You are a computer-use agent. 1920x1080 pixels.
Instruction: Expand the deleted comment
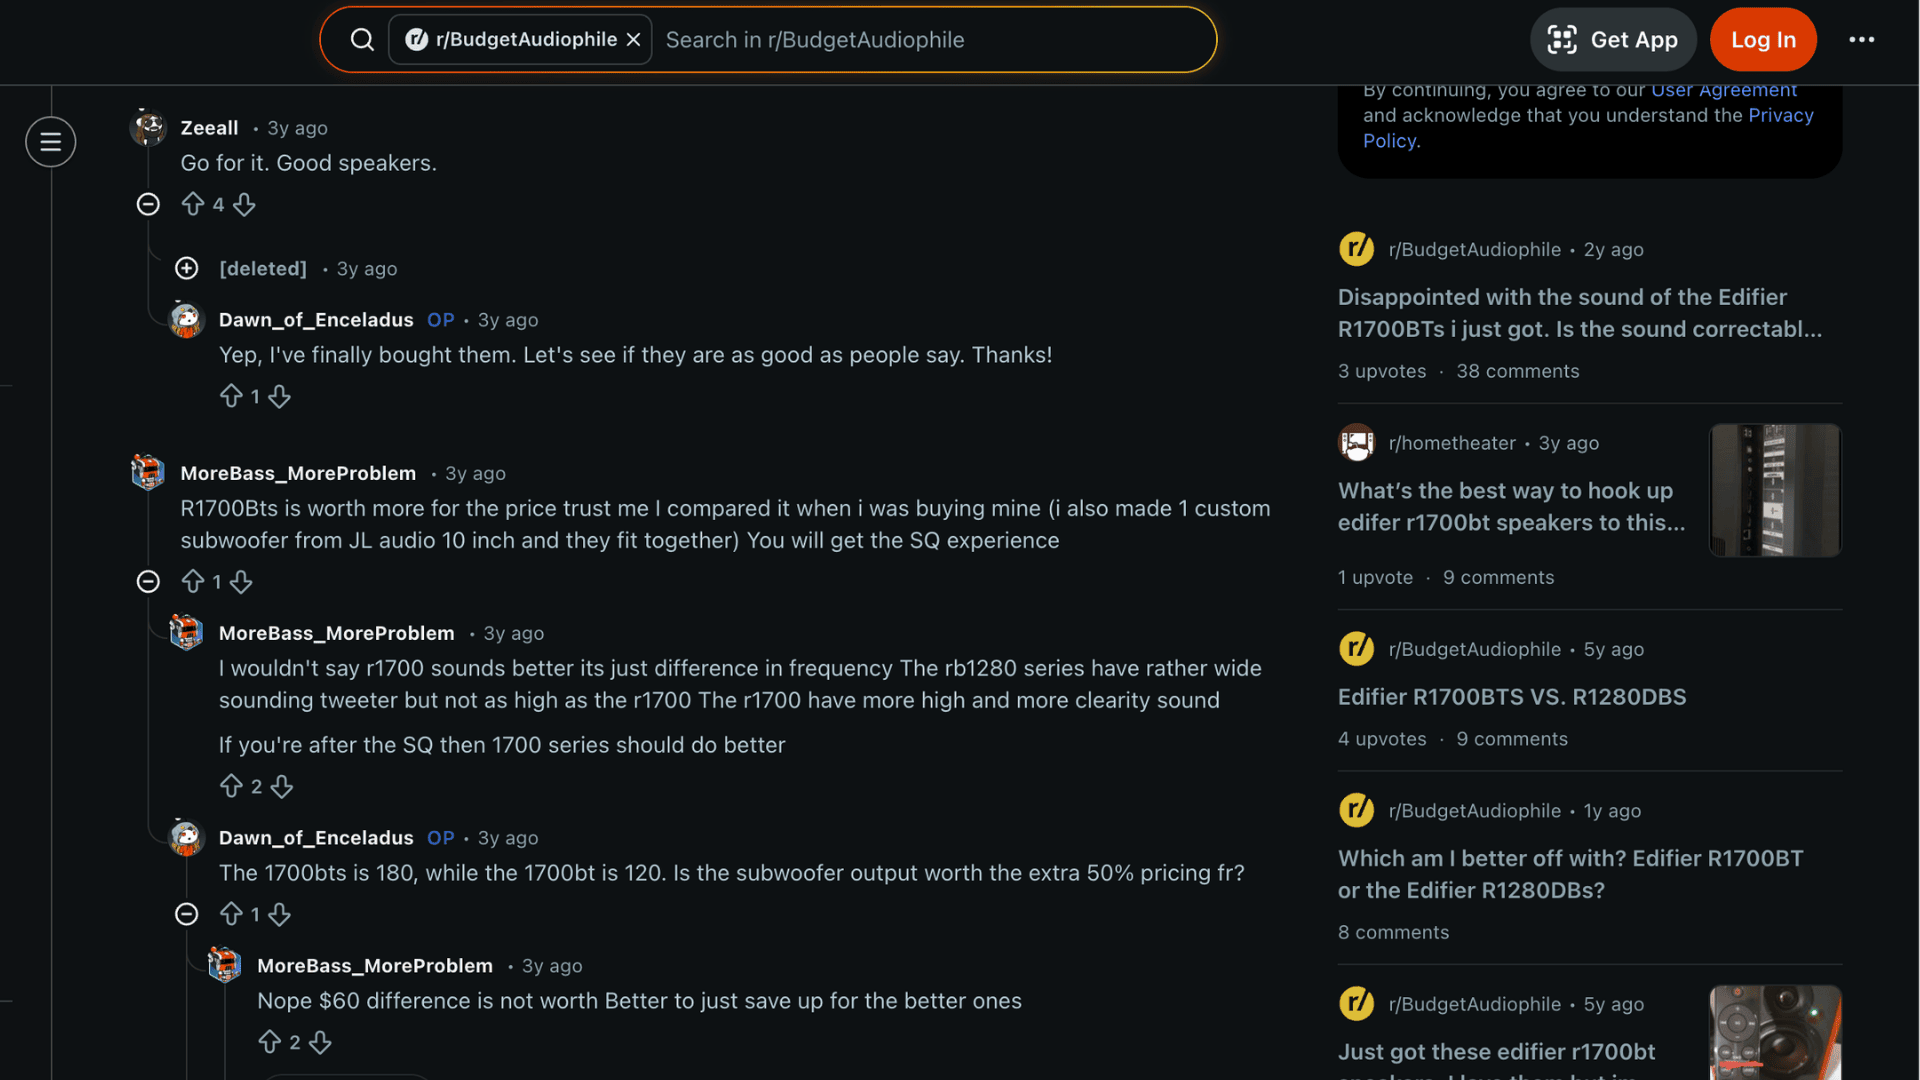pyautogui.click(x=186, y=267)
